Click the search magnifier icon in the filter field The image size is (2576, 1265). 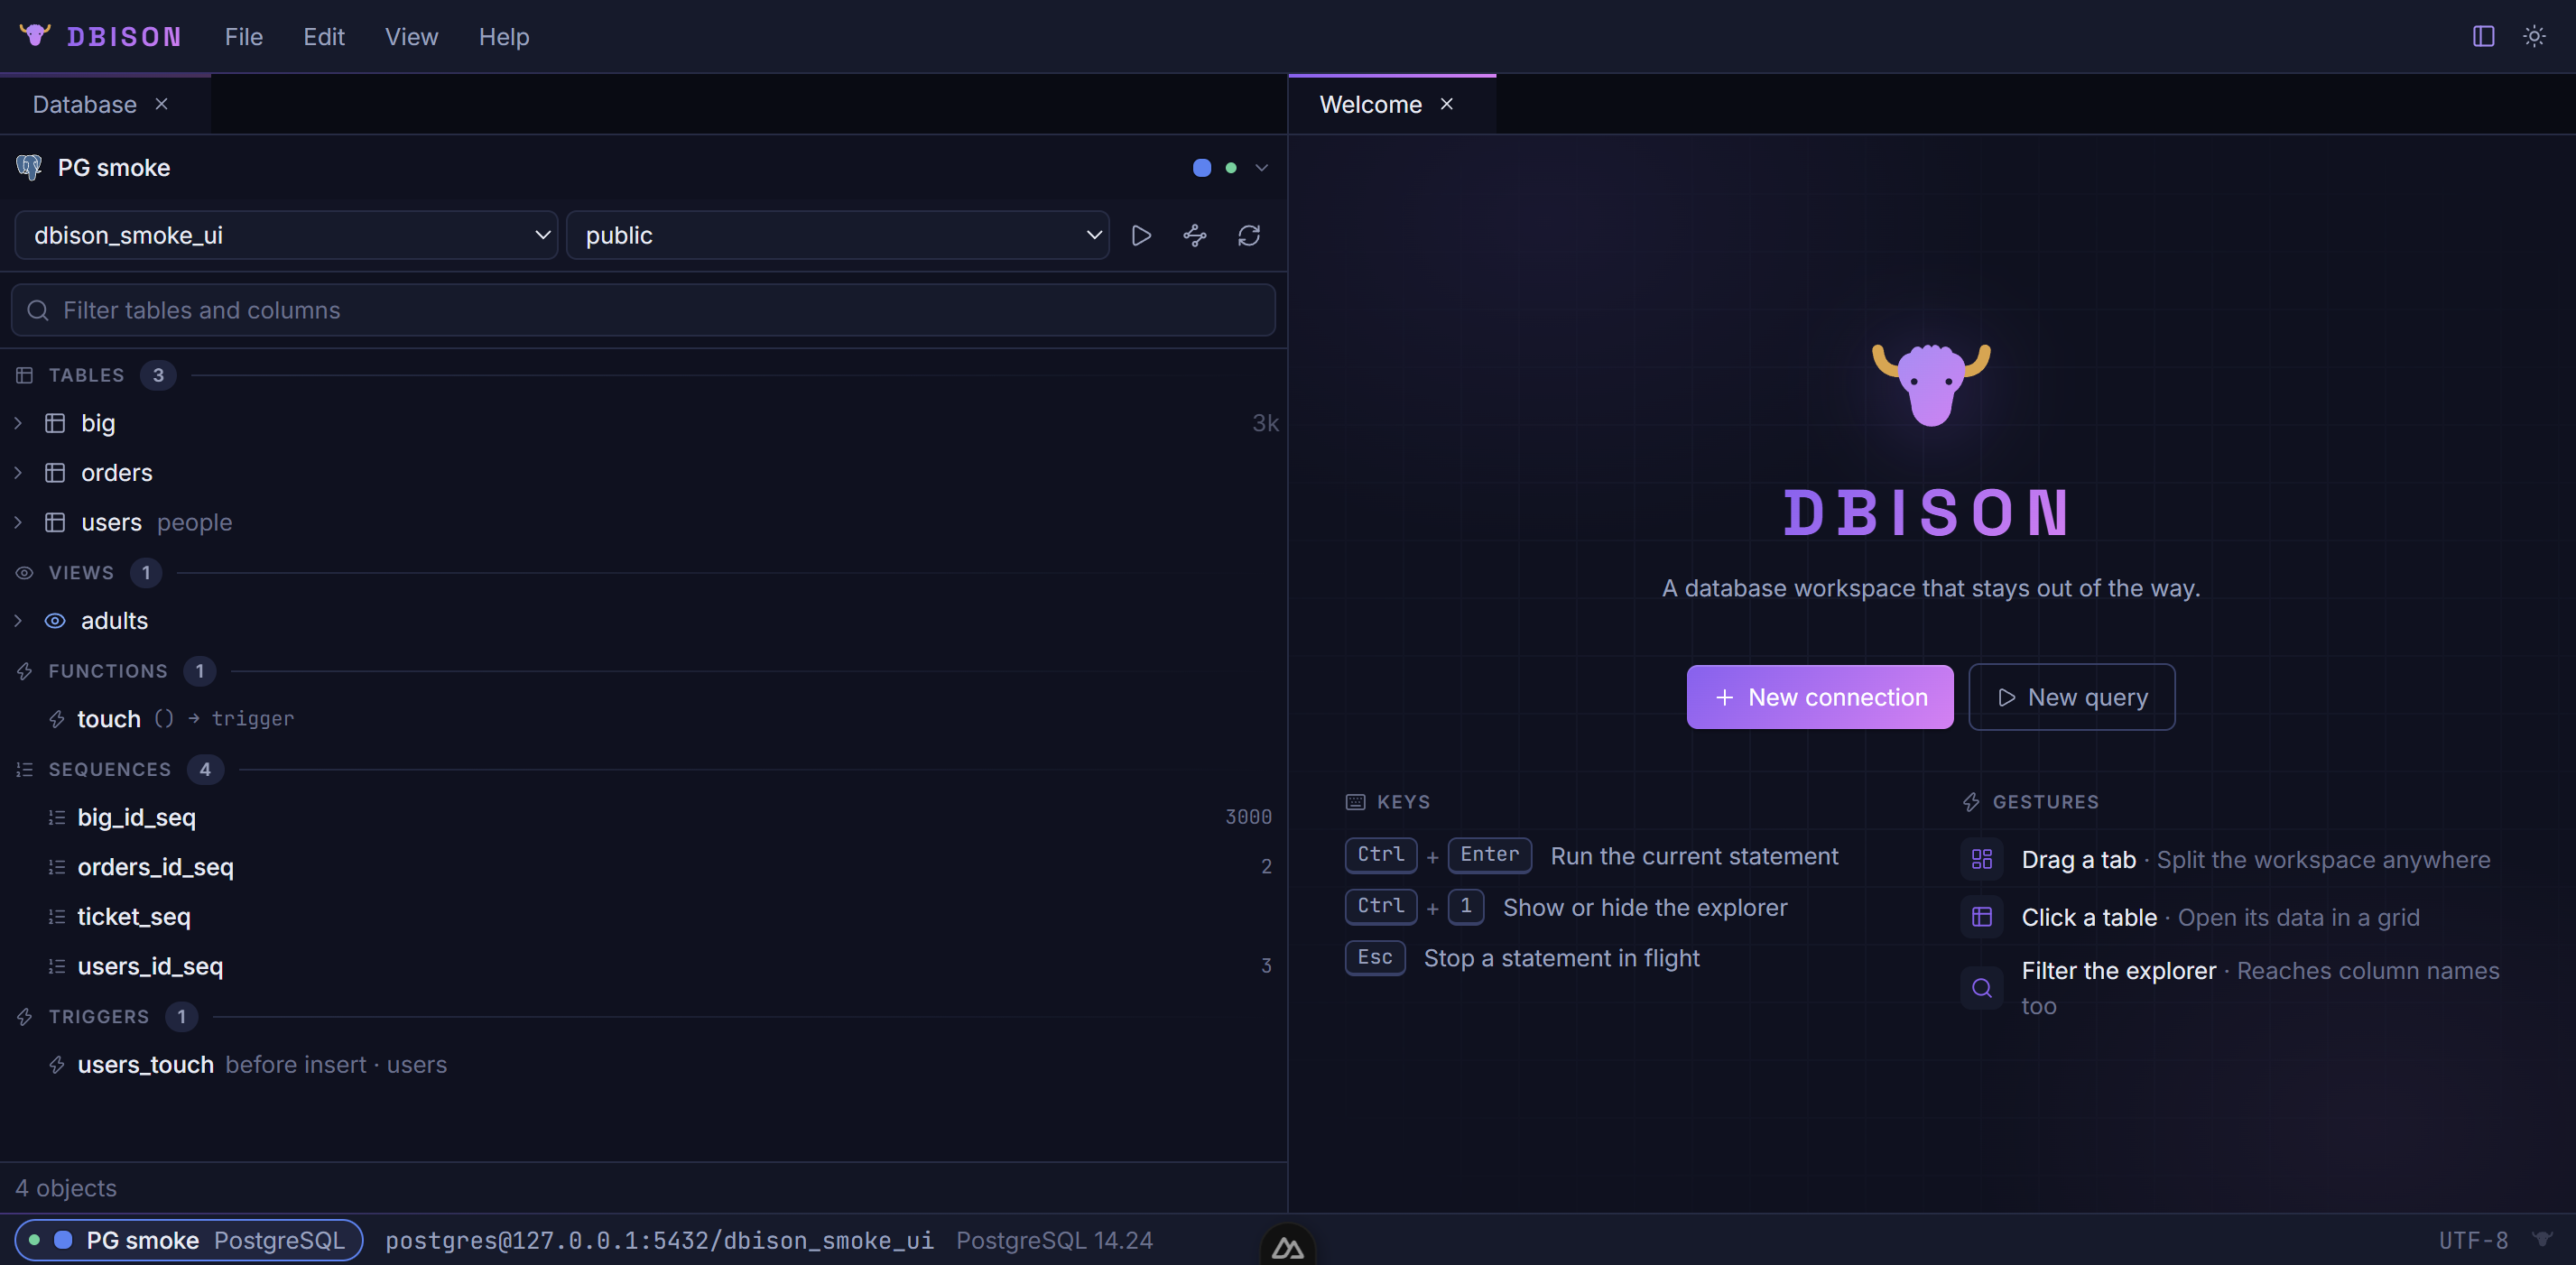pyautogui.click(x=38, y=310)
